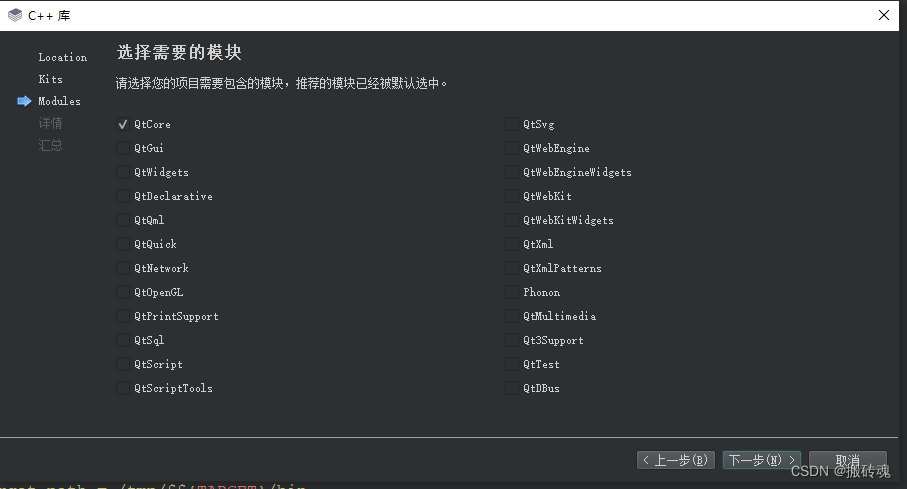Tick the QtWidgets module checkbox

123,172
